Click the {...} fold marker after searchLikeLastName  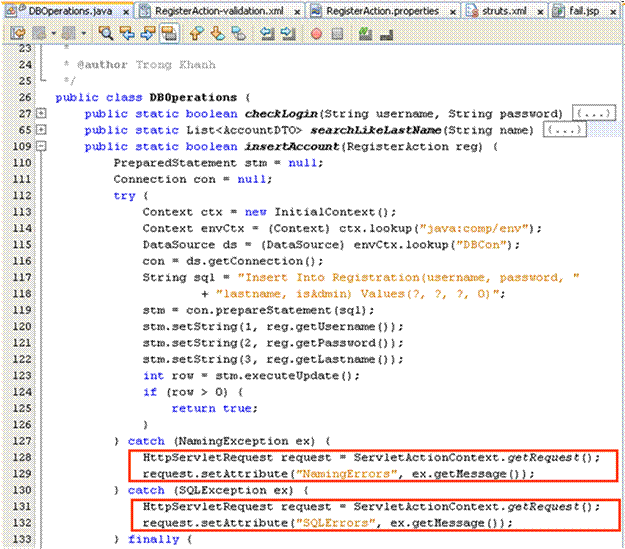565,130
